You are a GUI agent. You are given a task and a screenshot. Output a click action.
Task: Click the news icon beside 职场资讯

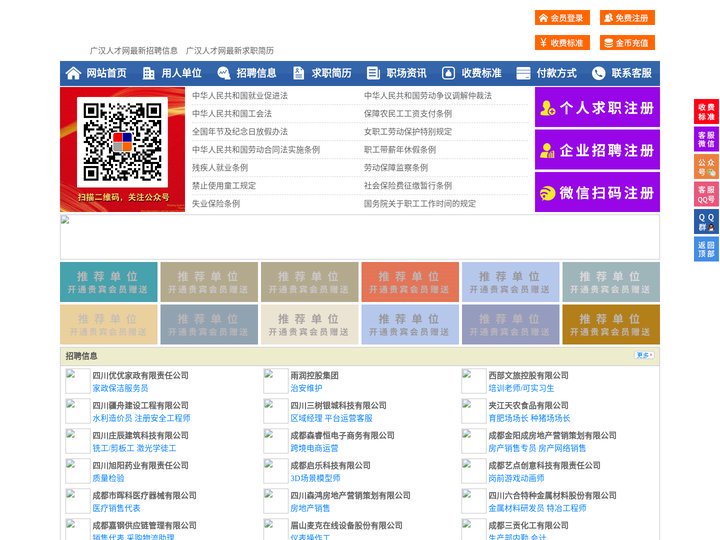coord(373,73)
